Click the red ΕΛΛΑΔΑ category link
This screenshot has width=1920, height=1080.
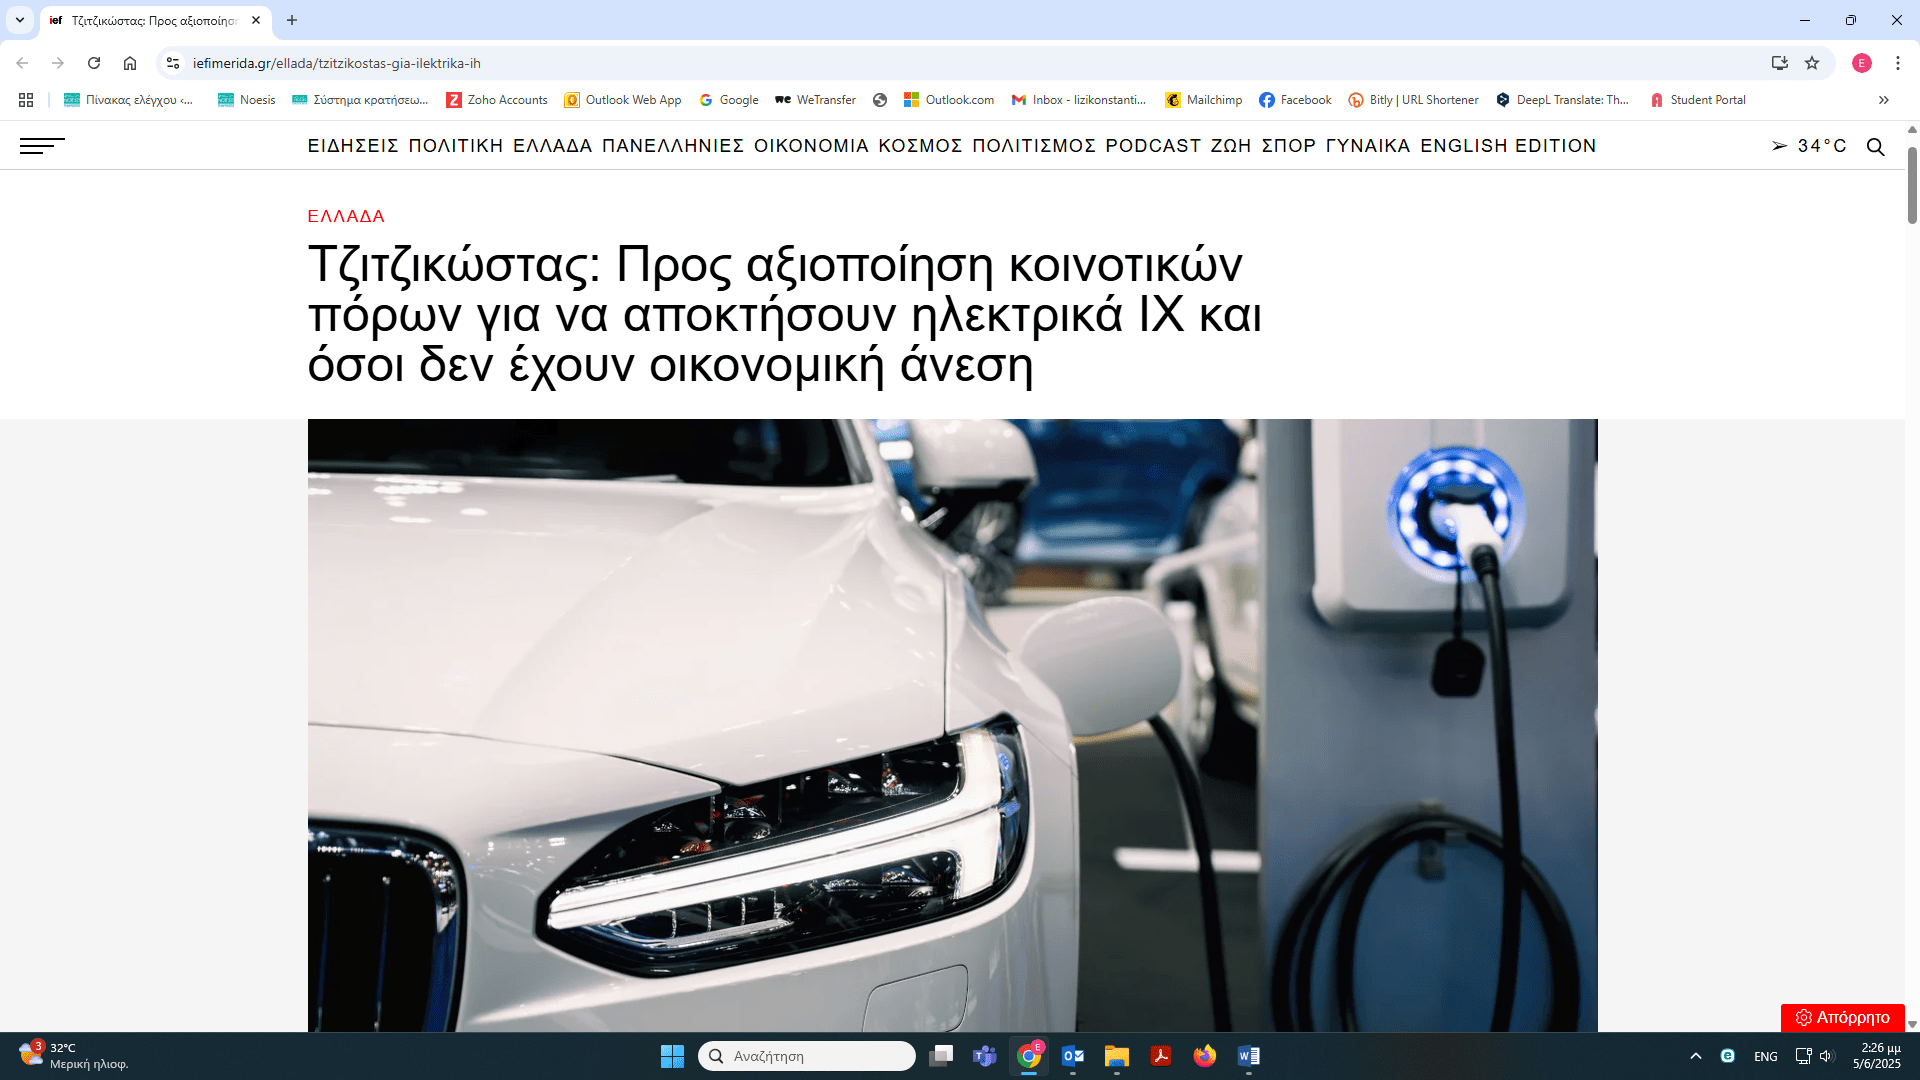pos(346,216)
